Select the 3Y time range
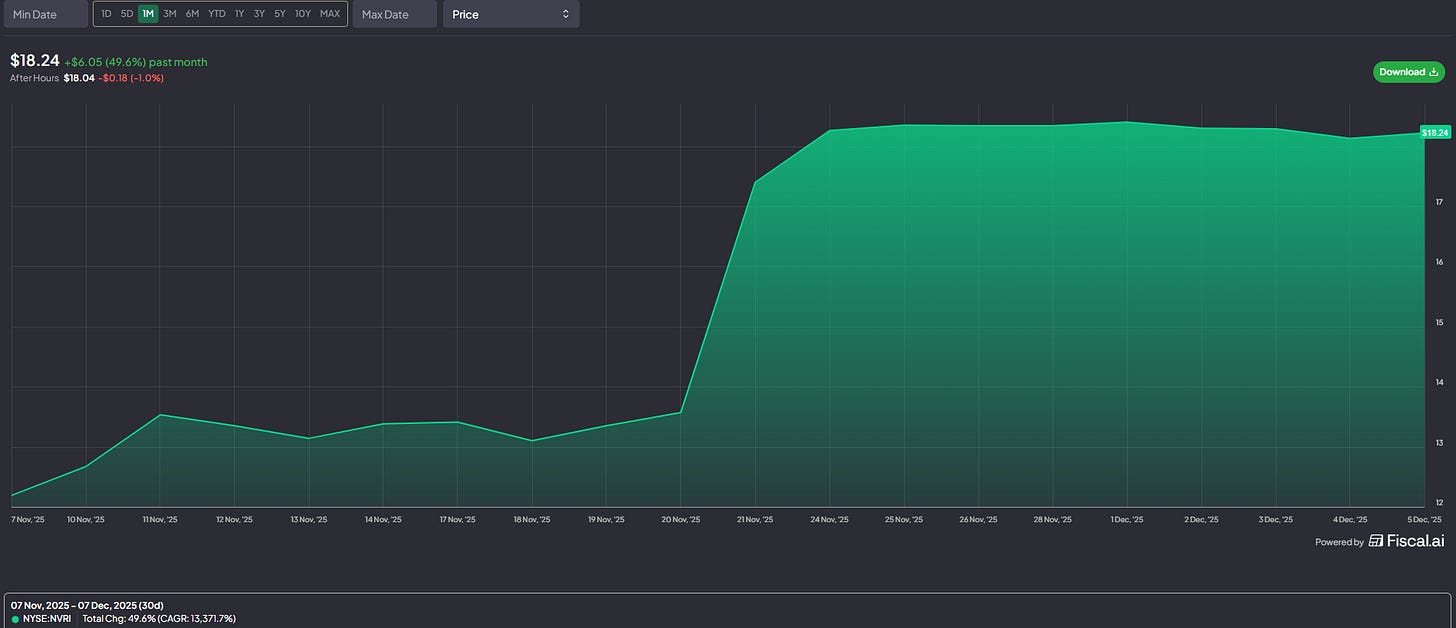Screen dimensions: 1456x628 pyautogui.click(x=259, y=14)
